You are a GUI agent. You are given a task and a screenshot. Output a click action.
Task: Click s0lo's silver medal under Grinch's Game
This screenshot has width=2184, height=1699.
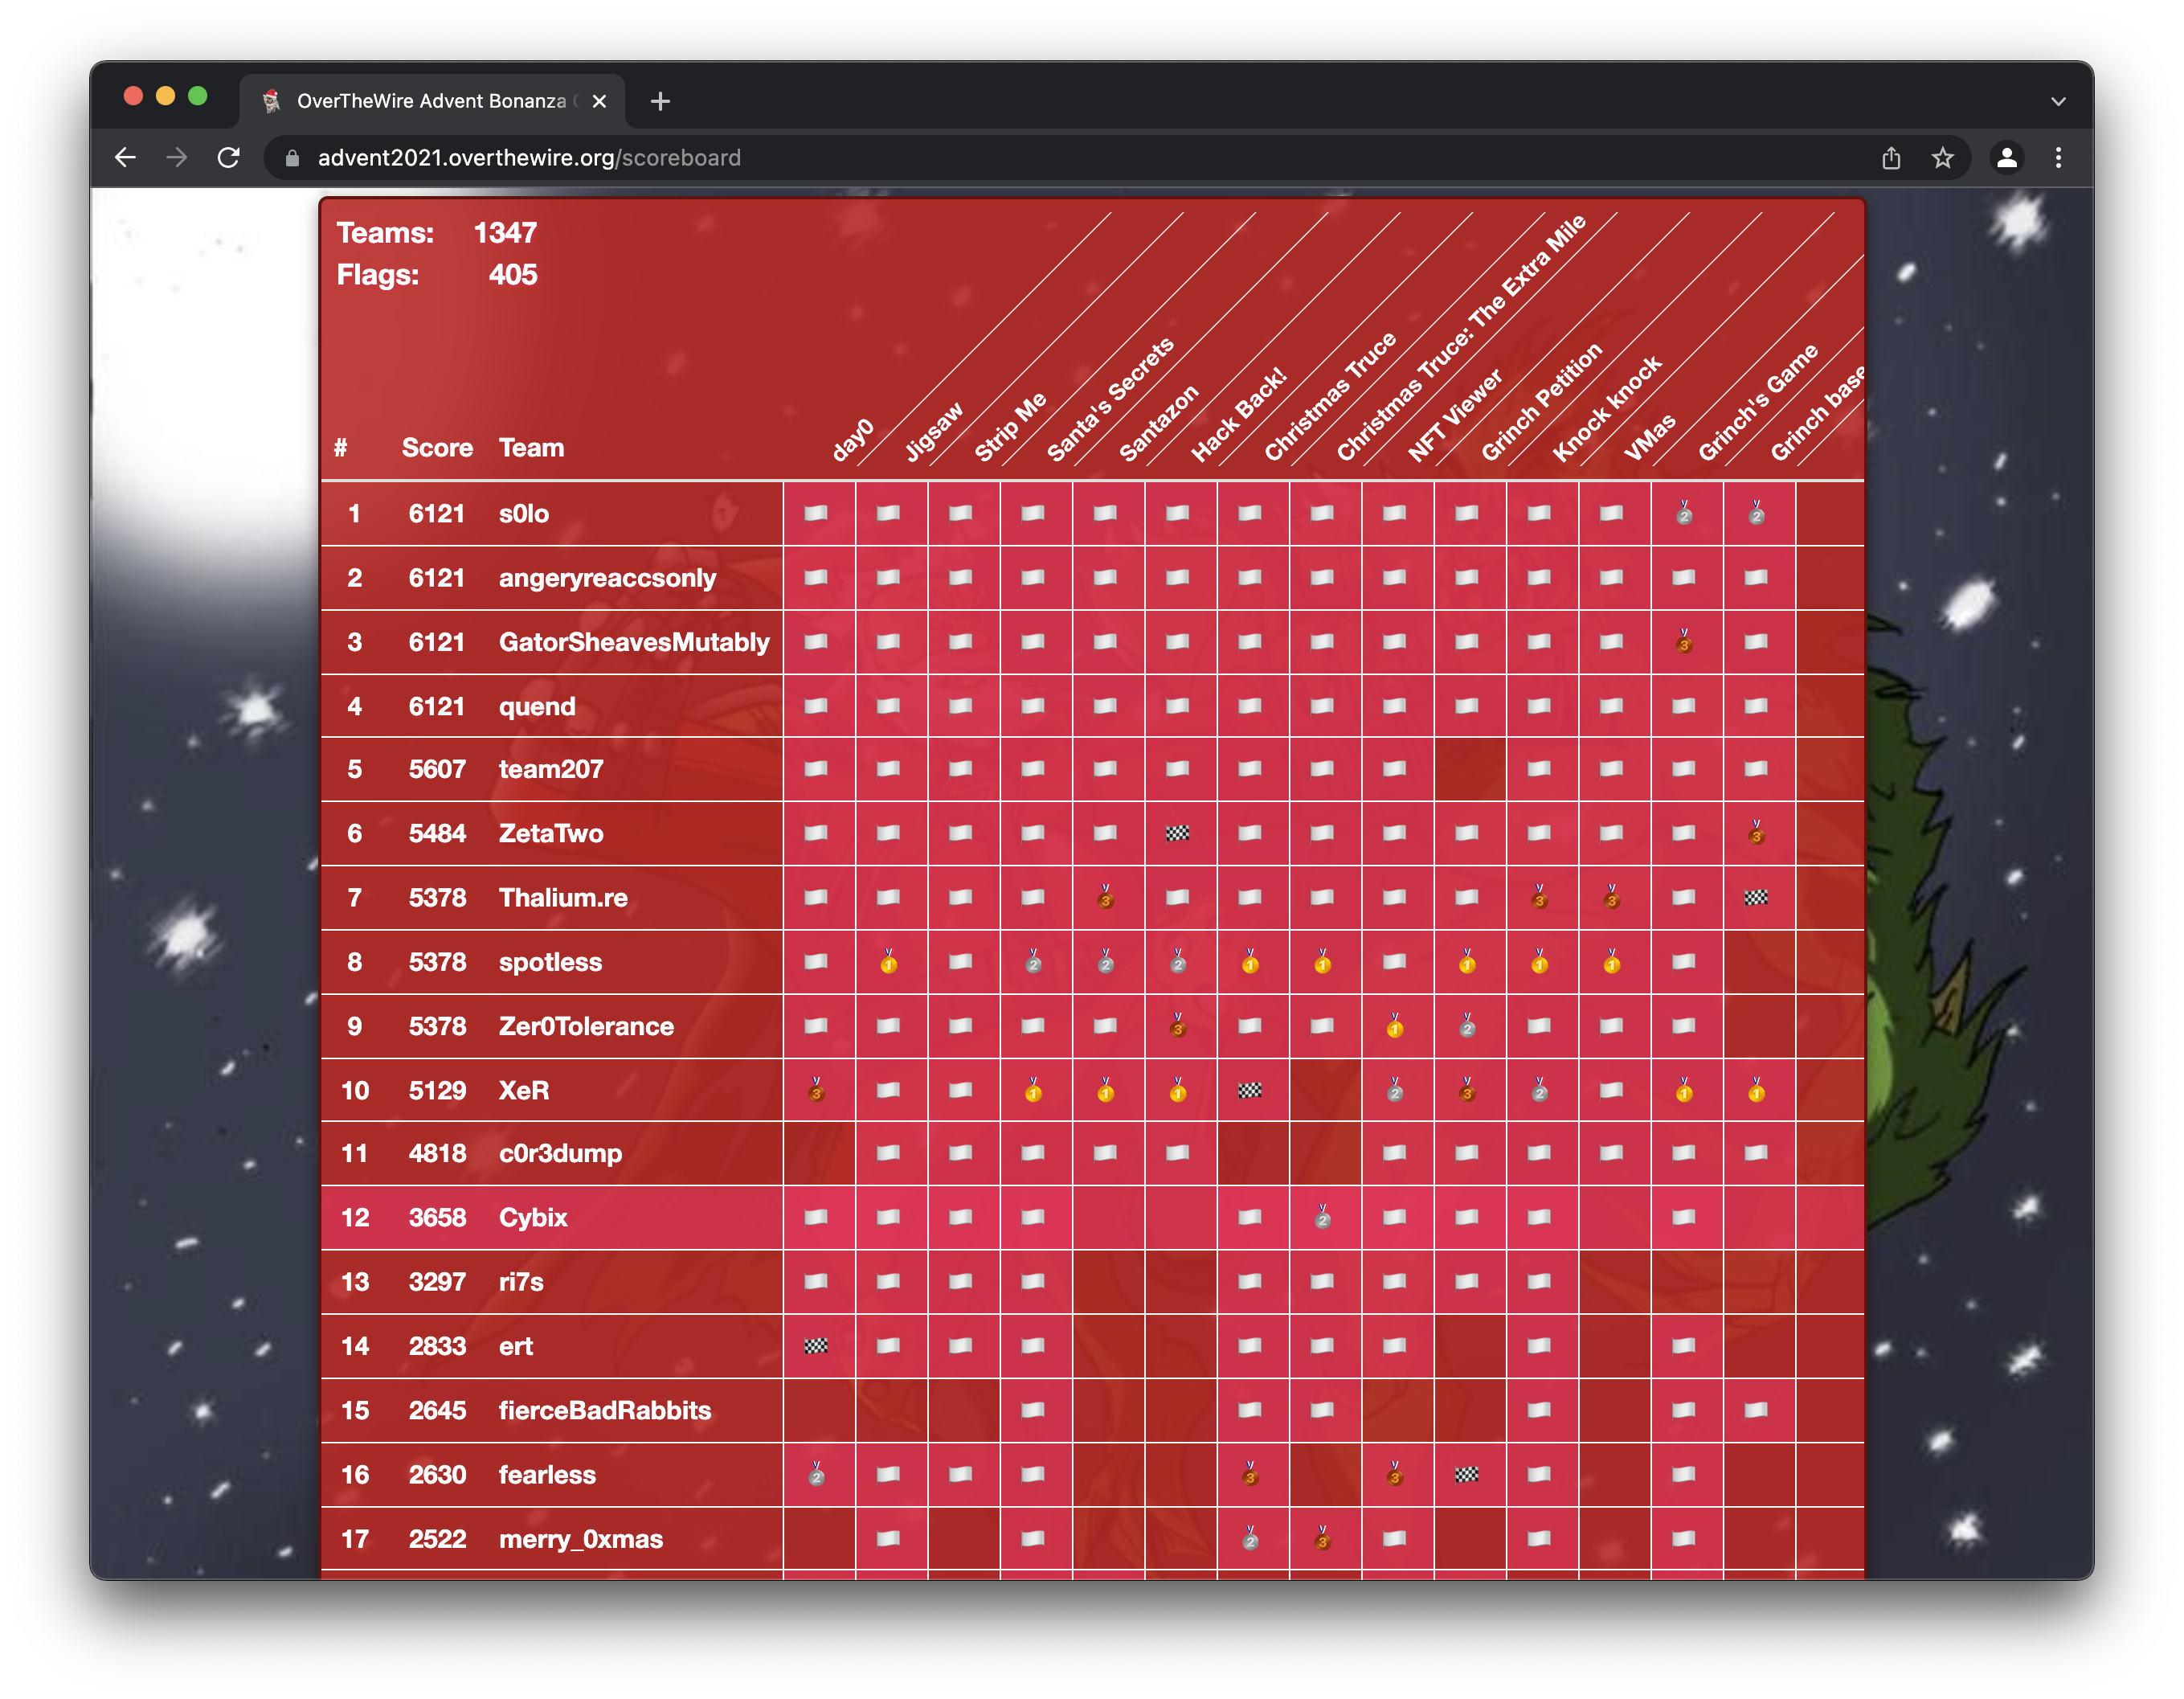coord(1684,514)
